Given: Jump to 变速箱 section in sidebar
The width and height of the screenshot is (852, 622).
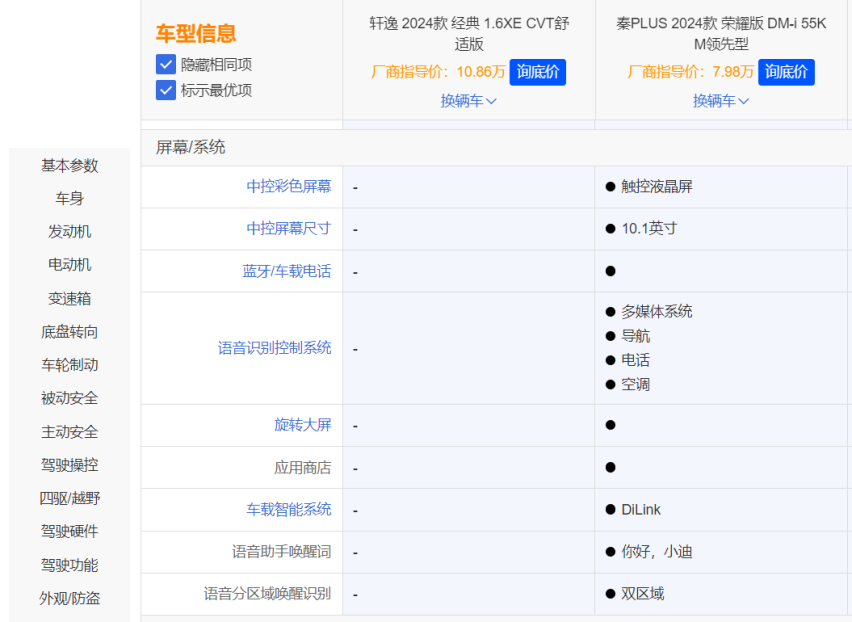Looking at the screenshot, I should 70,298.
